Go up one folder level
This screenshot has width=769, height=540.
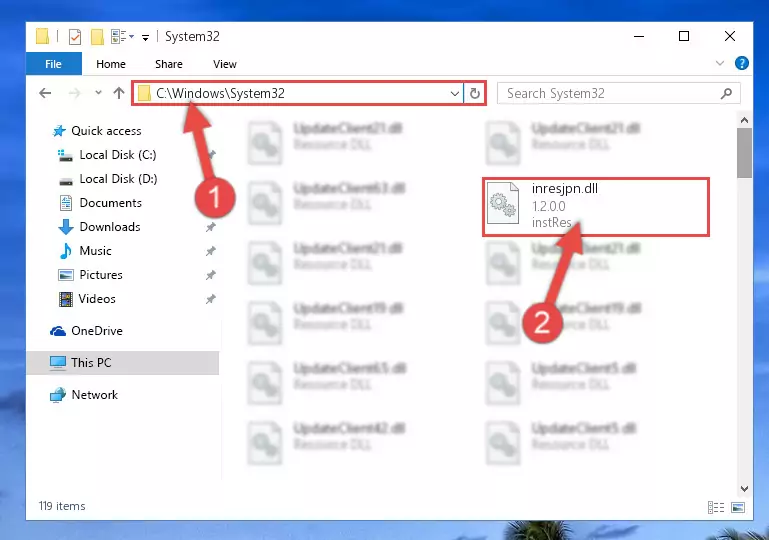coord(119,93)
